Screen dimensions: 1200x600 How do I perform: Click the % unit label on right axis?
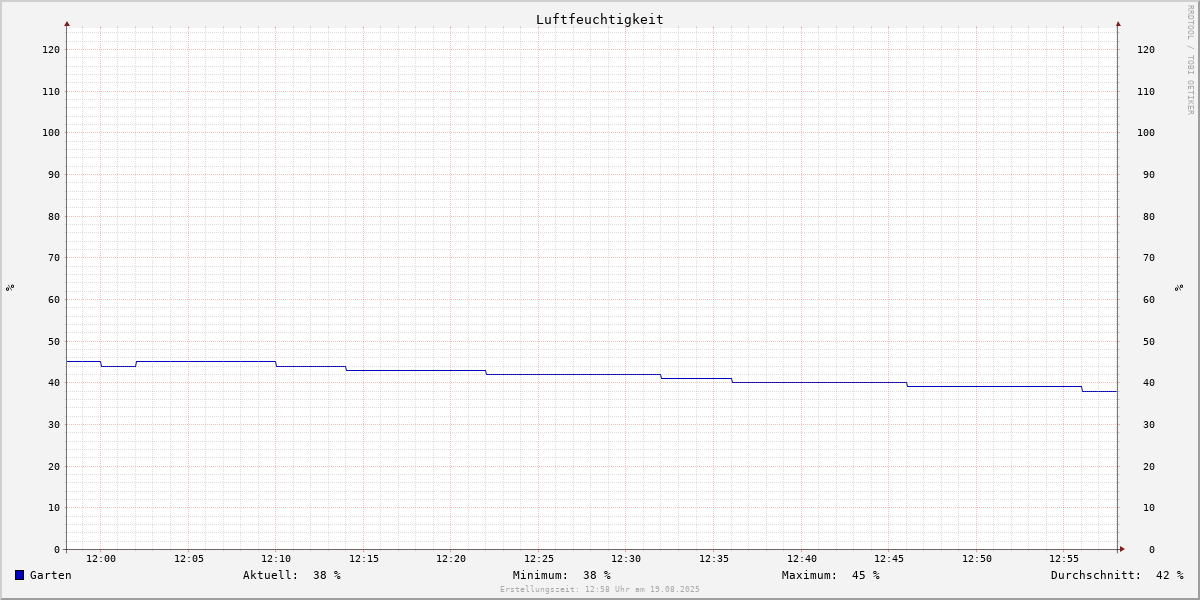tap(1179, 287)
